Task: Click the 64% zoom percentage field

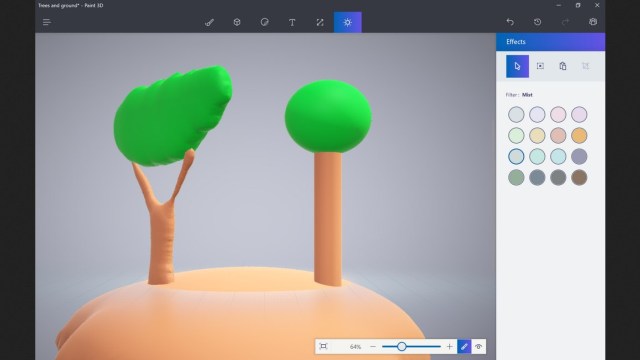Action: [x=355, y=347]
